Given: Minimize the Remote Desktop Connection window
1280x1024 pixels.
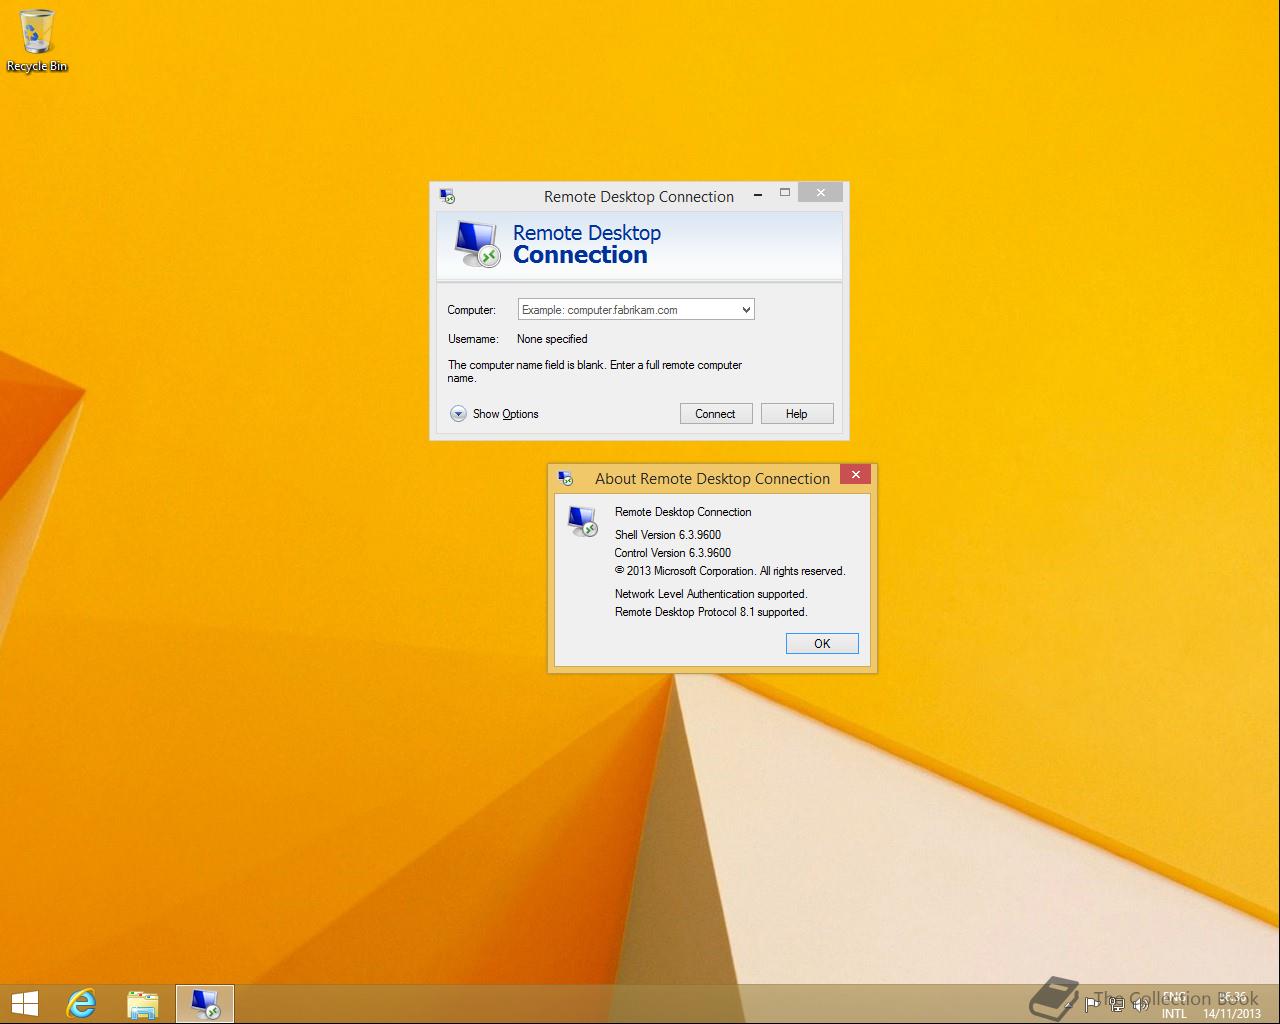Looking at the screenshot, I should click(759, 194).
